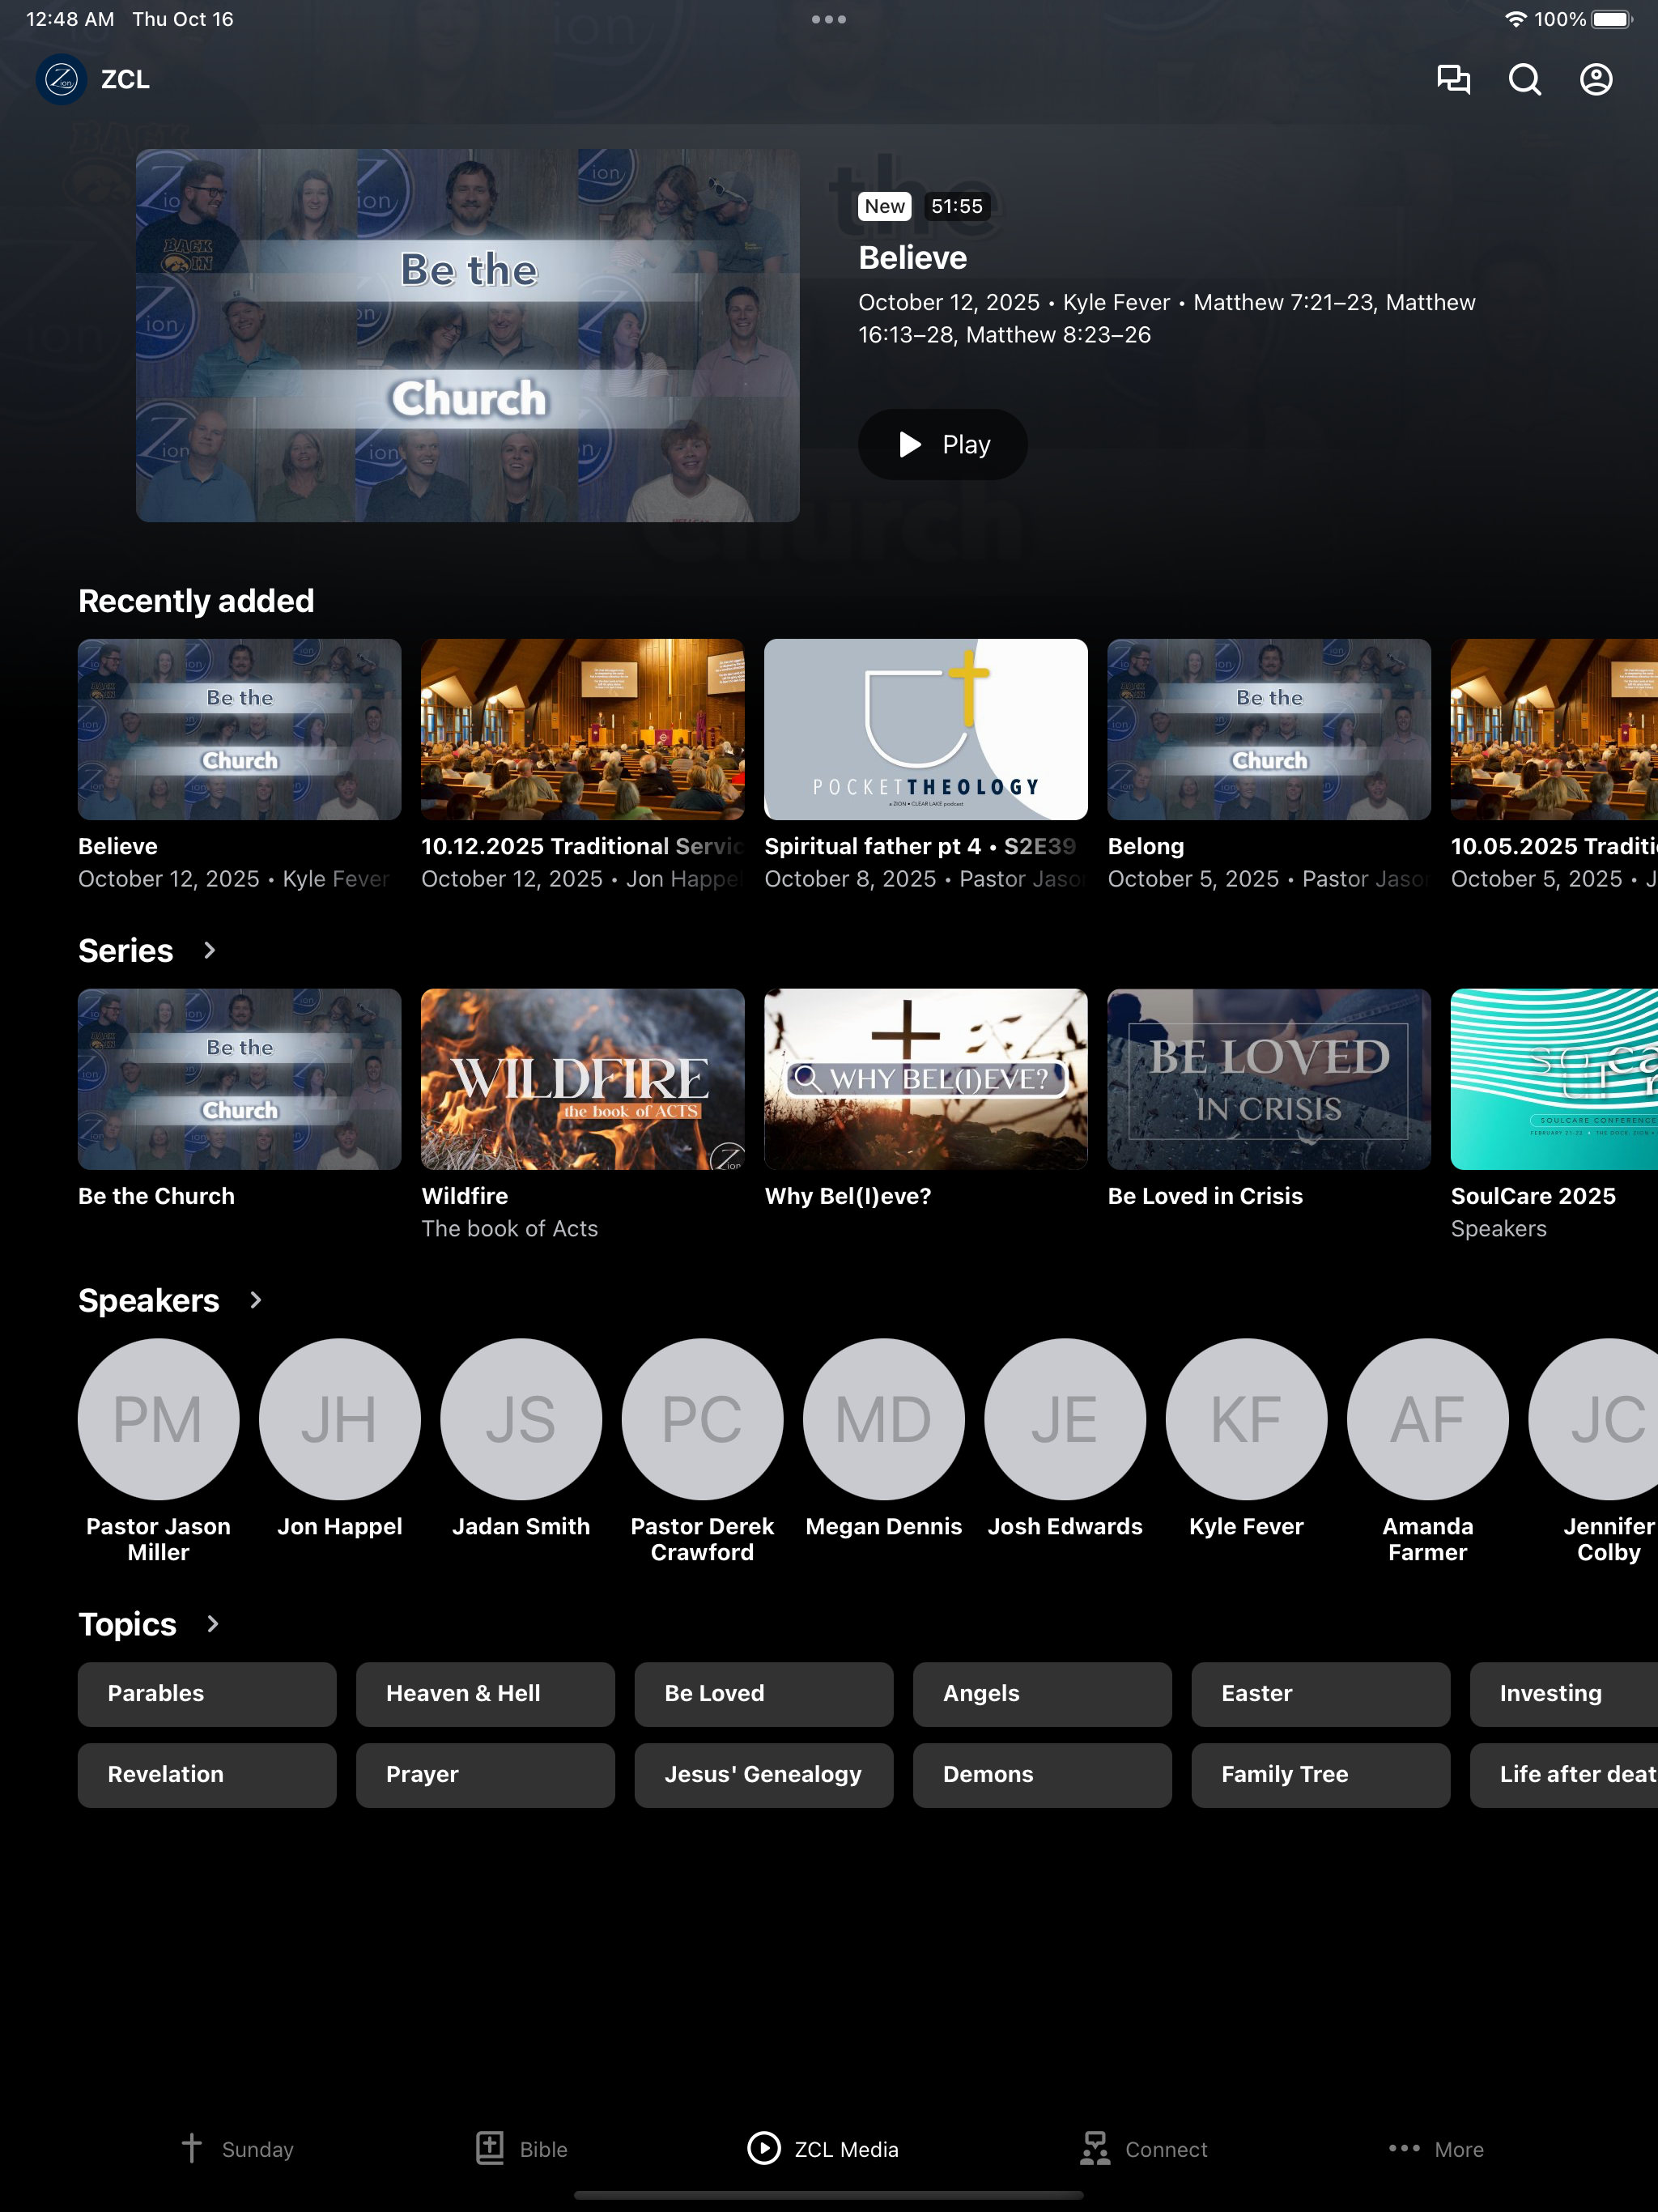This screenshot has height=2212, width=1658.
Task: Tap the Series heading
Action: click(126, 950)
